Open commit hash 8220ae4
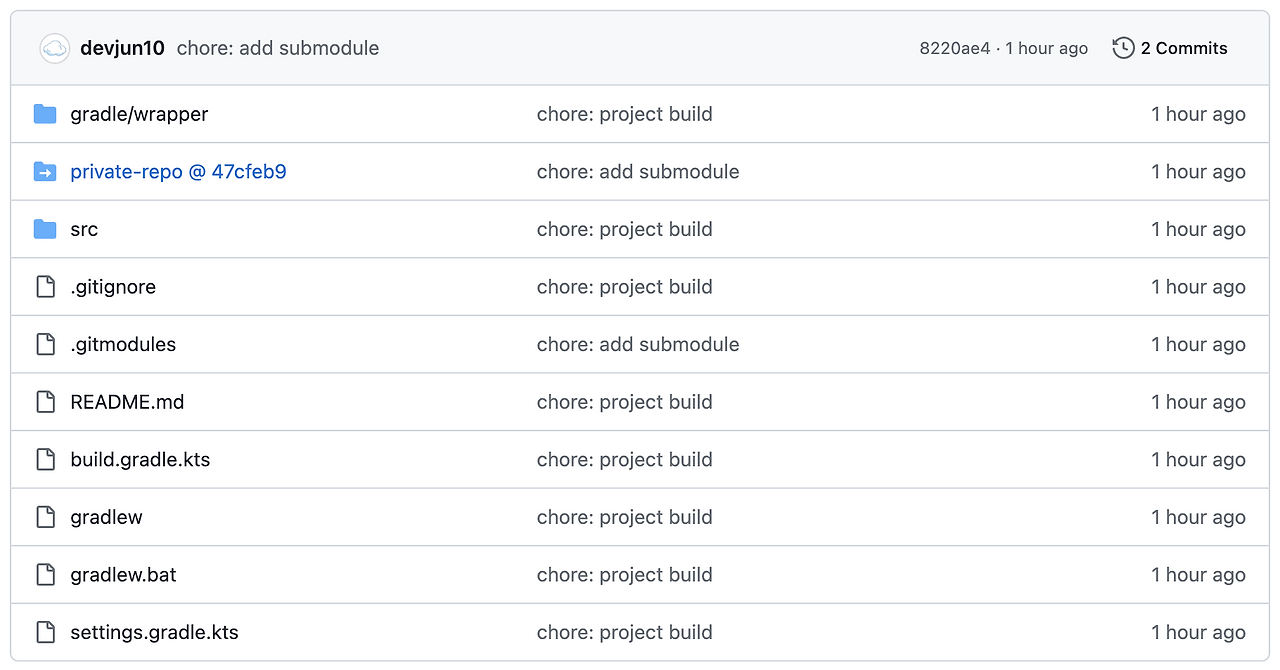 pos(954,48)
